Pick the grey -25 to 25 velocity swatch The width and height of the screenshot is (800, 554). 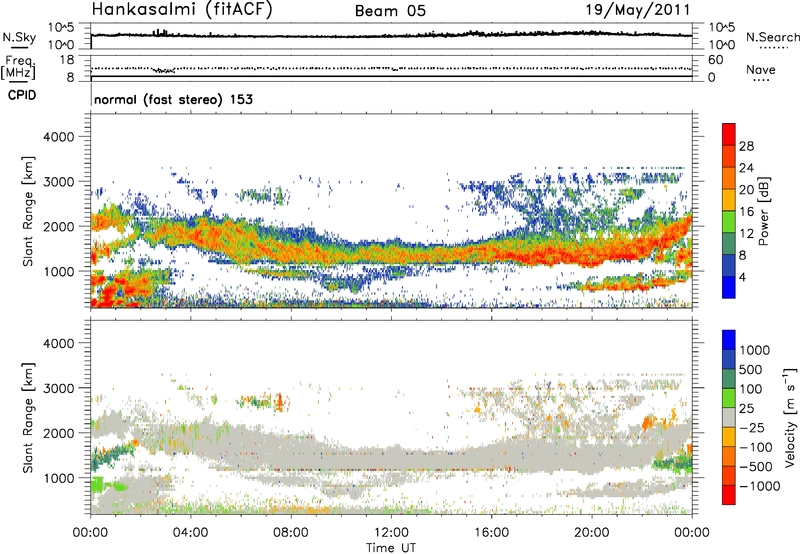click(729, 417)
